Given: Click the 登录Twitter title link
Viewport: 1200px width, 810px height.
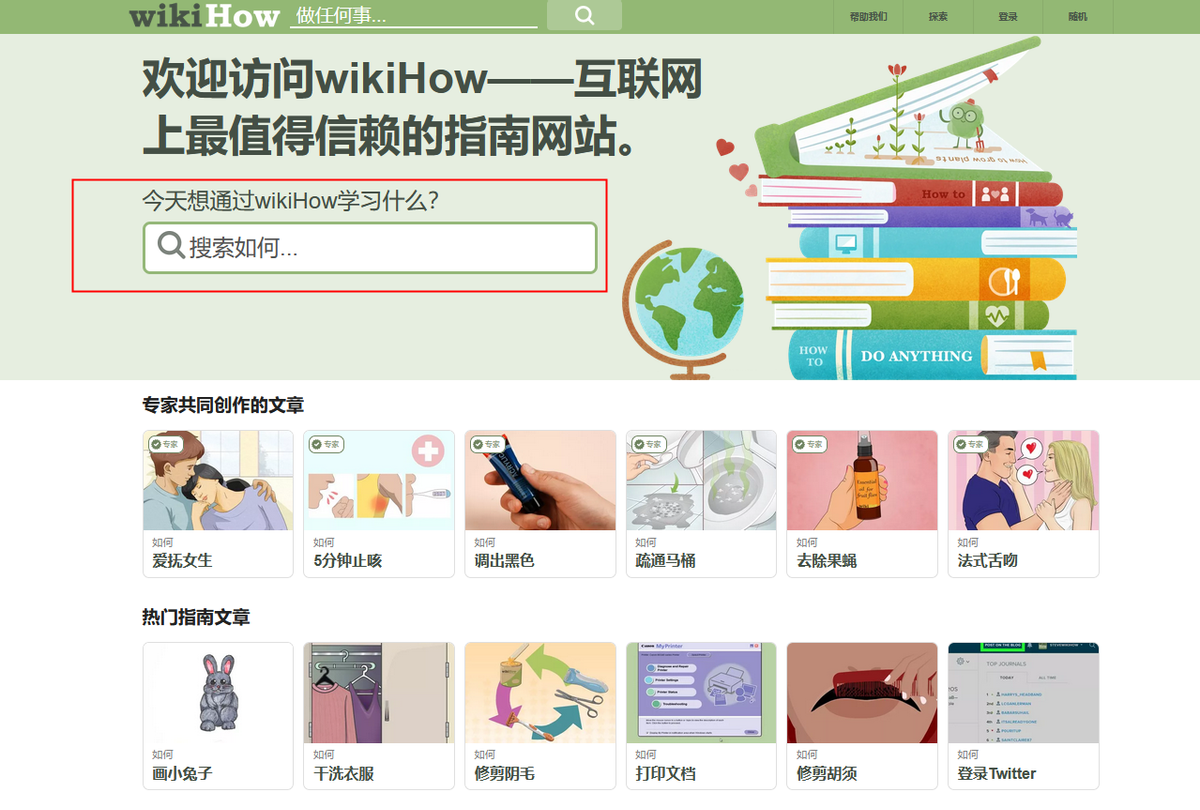Looking at the screenshot, I should pyautogui.click(x=996, y=774).
